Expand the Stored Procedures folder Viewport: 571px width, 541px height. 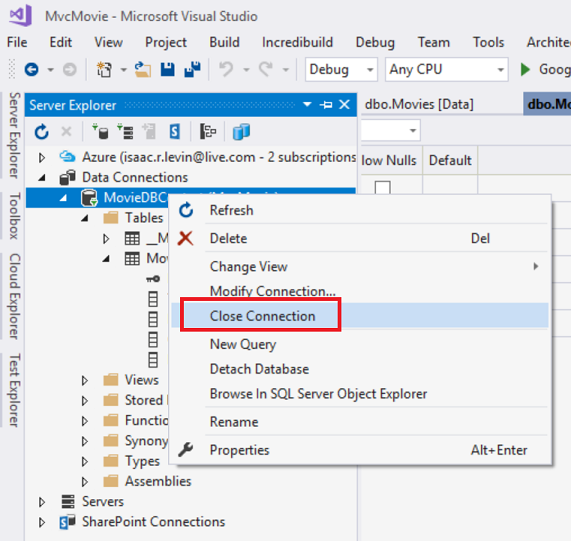(x=85, y=401)
